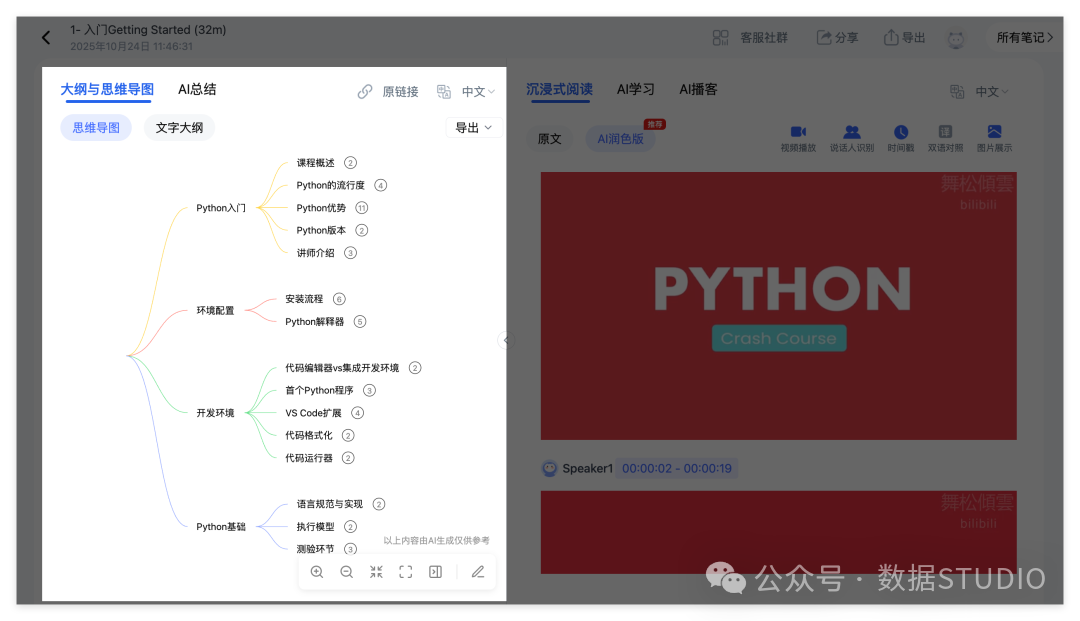Image resolution: width=1080 pixels, height=621 pixels.
Task: Click the 分享 share icon
Action: point(824,37)
